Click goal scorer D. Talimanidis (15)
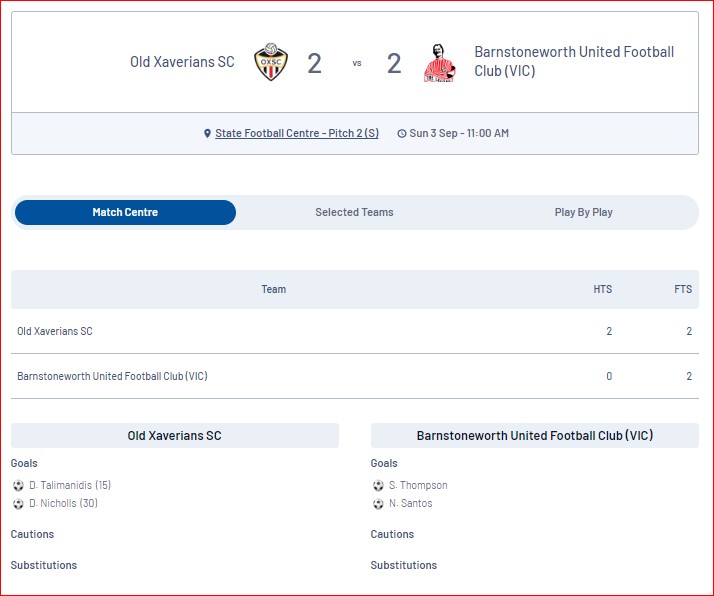The width and height of the screenshot is (714, 596). coord(70,485)
